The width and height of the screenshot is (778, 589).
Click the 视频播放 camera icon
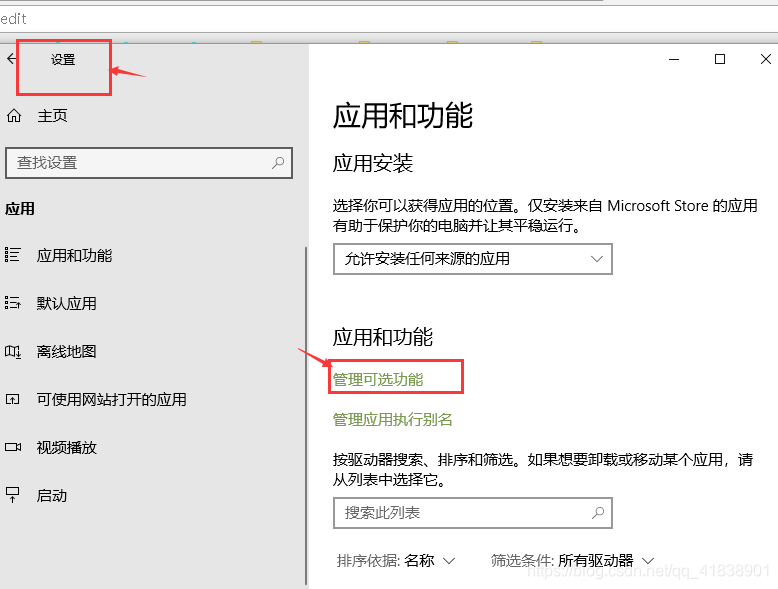coord(13,447)
